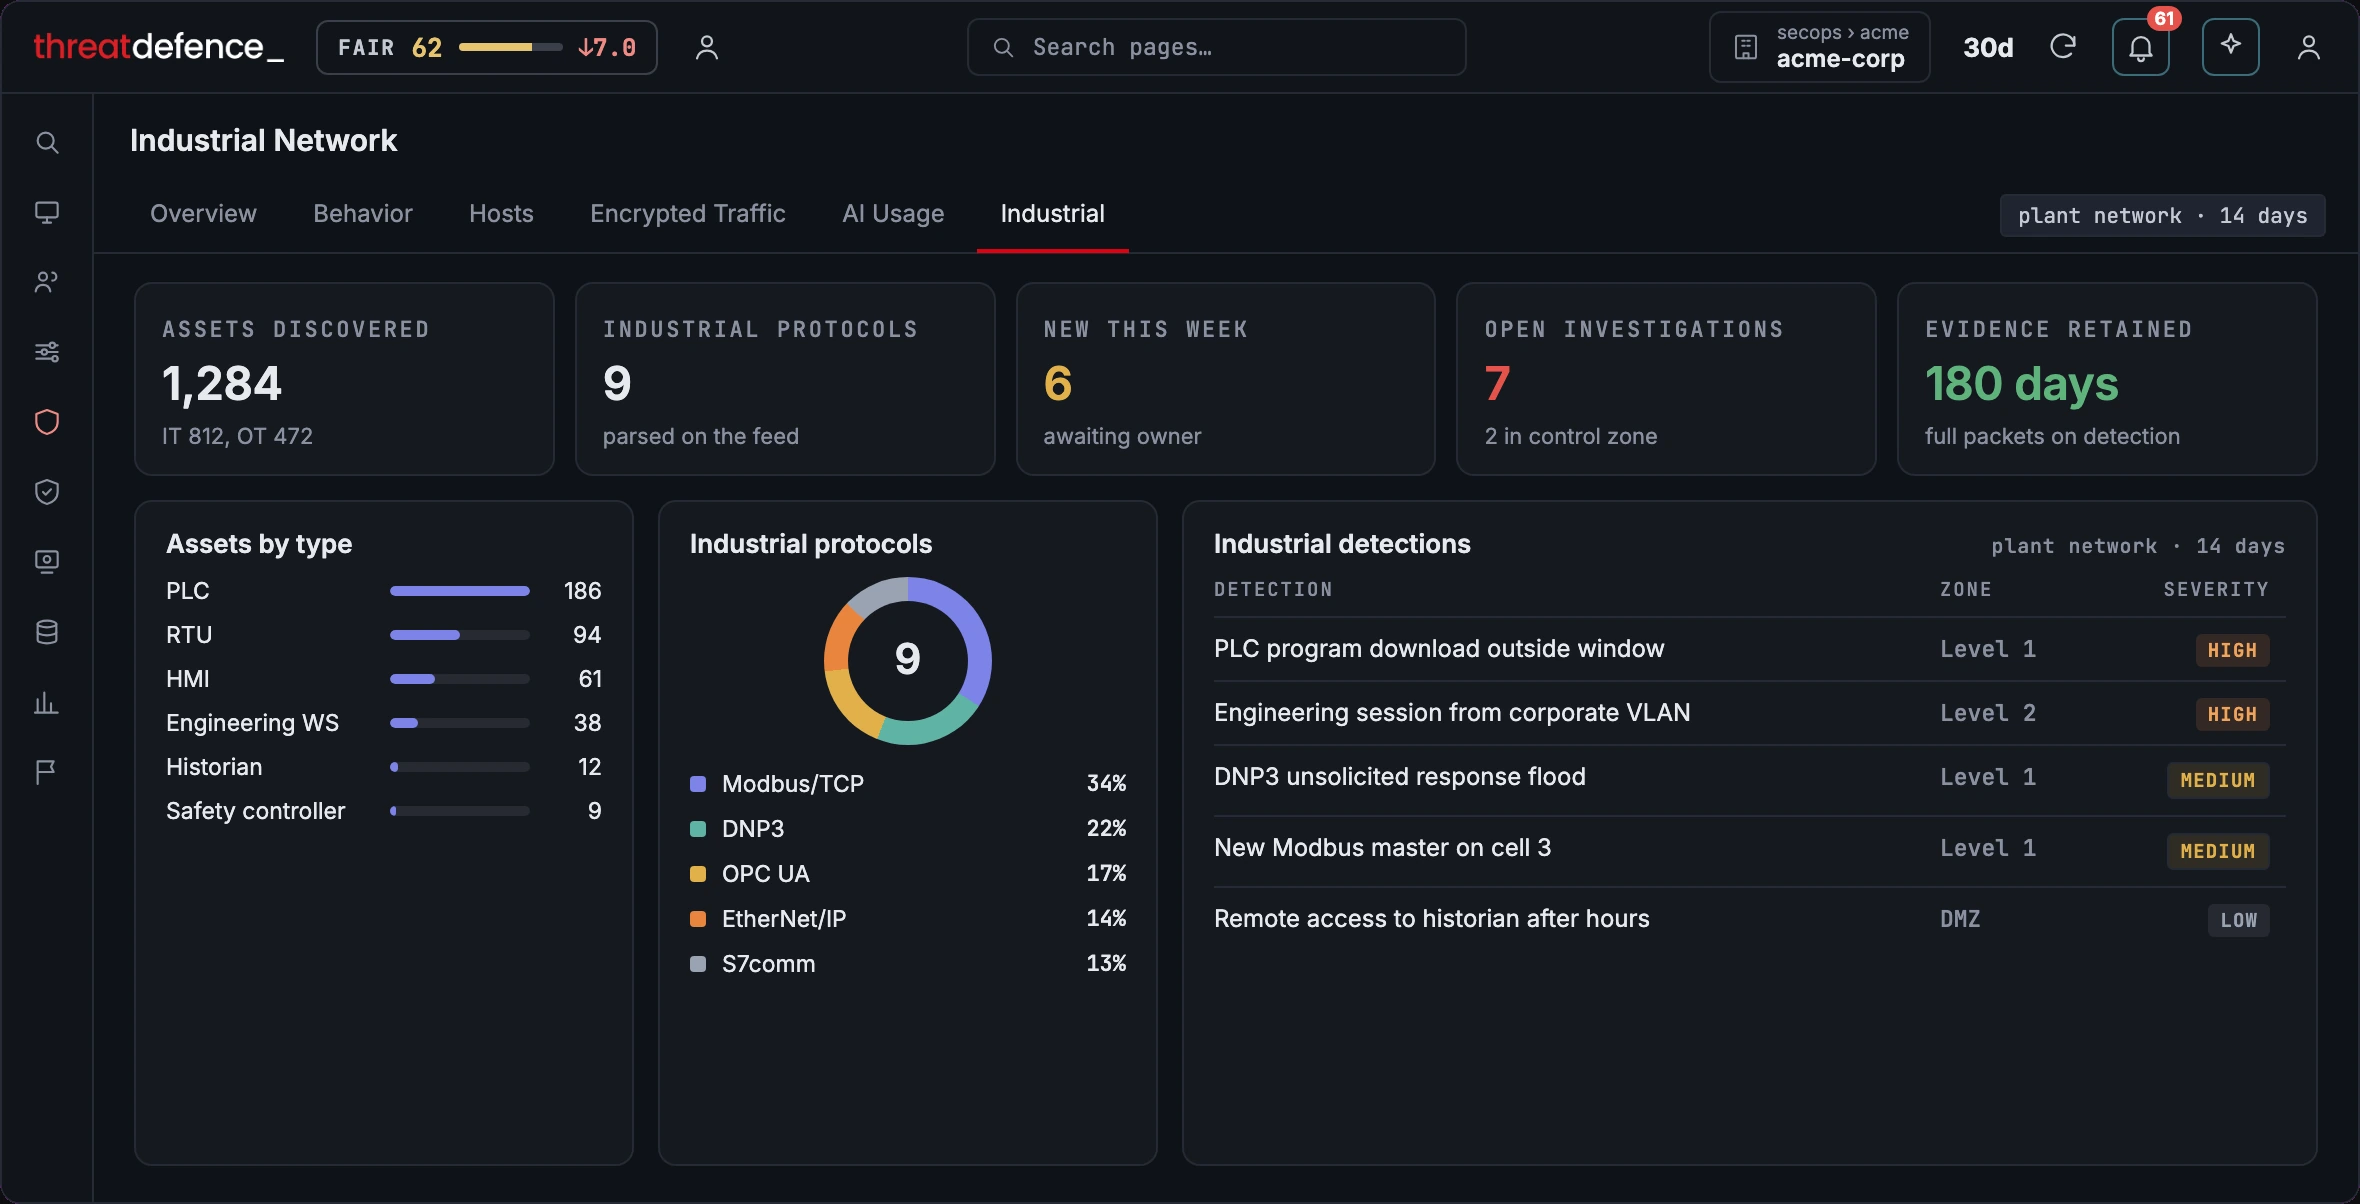This screenshot has height=1204, width=2360.
Task: Open the acme-corp organization switcher
Action: click(x=1820, y=47)
